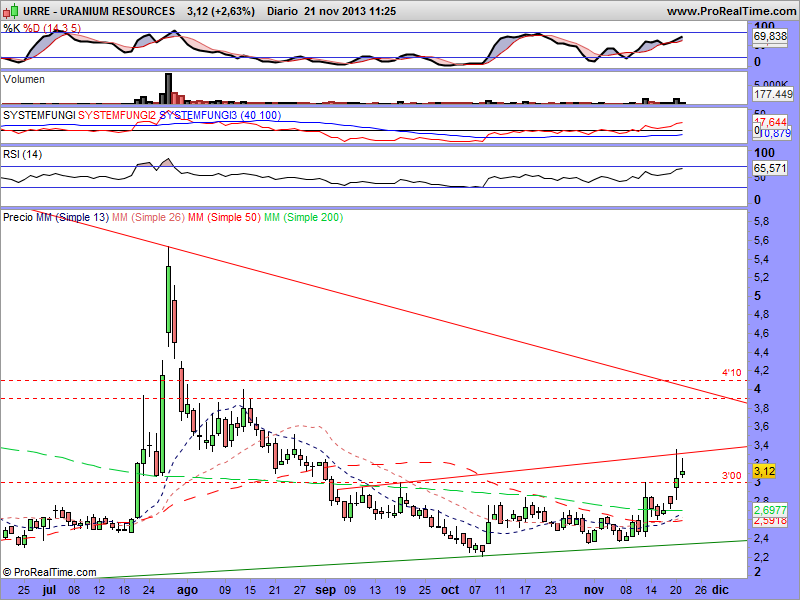Select the 17,644 red indicator value
Screen dimensions: 800x600
point(771,122)
